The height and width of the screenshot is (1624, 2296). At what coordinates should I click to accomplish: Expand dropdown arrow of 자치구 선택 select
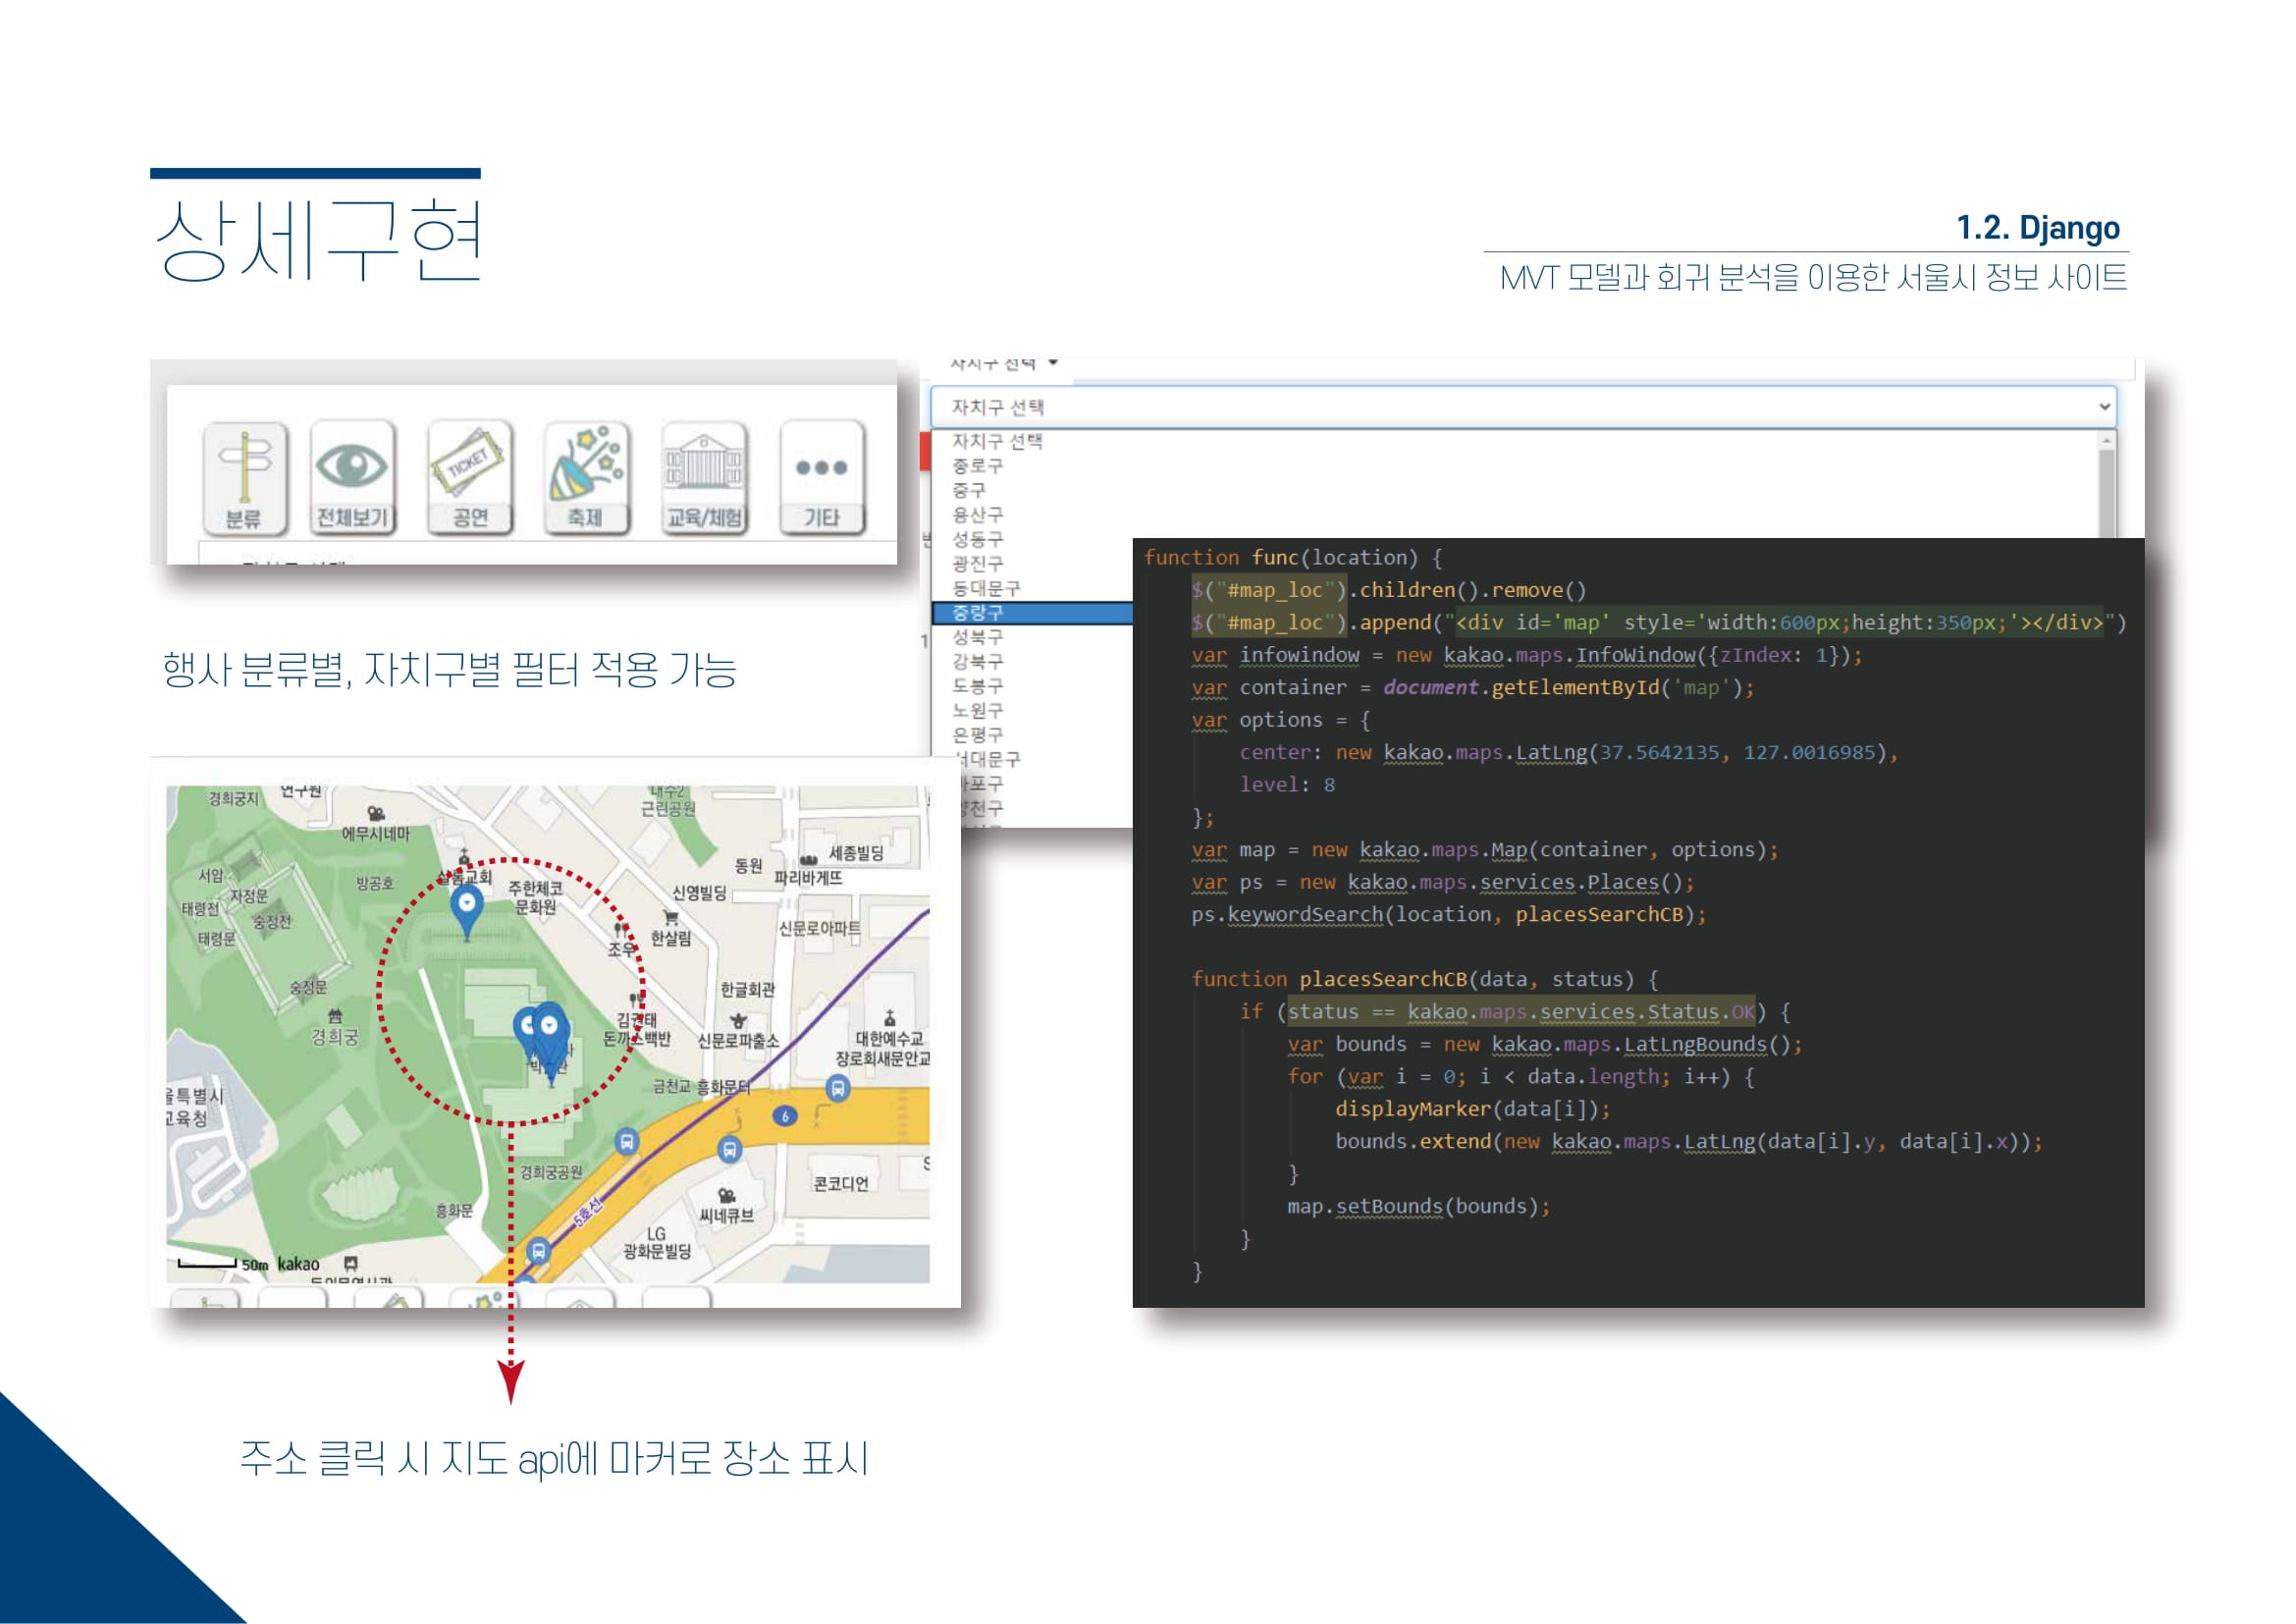click(x=2104, y=407)
